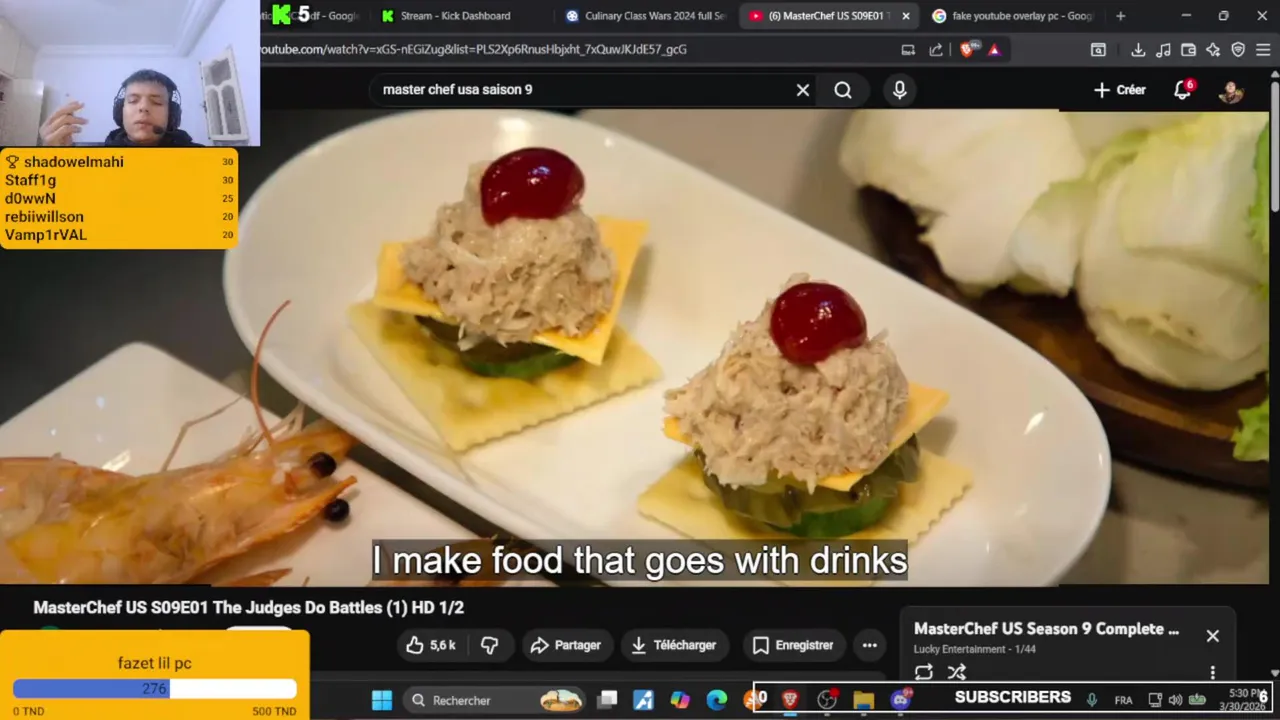The height and width of the screenshot is (720, 1280).
Task: Toggle the browser sidebar panel icon
Action: (x=1098, y=50)
